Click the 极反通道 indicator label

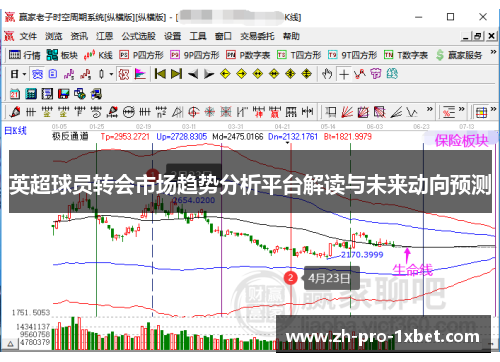pos(70,136)
